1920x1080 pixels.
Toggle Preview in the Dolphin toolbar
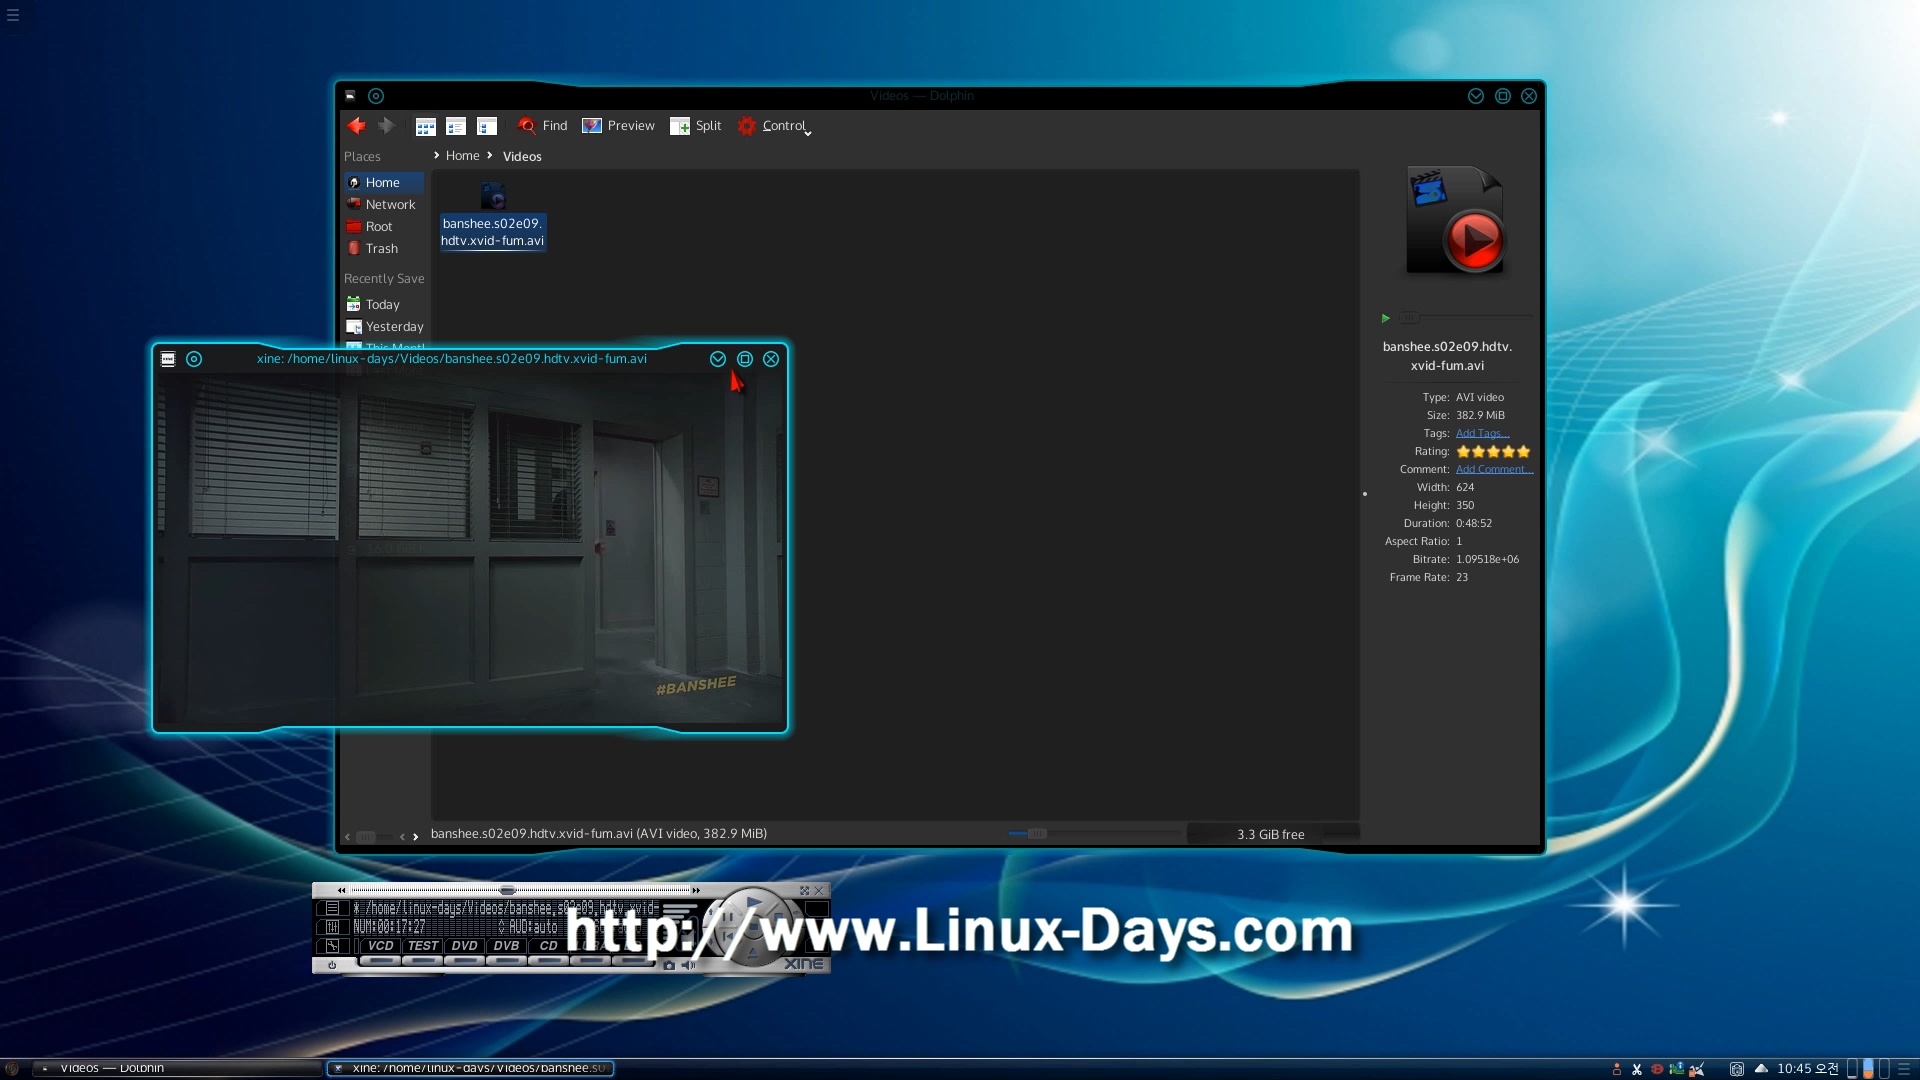pyautogui.click(x=618, y=126)
